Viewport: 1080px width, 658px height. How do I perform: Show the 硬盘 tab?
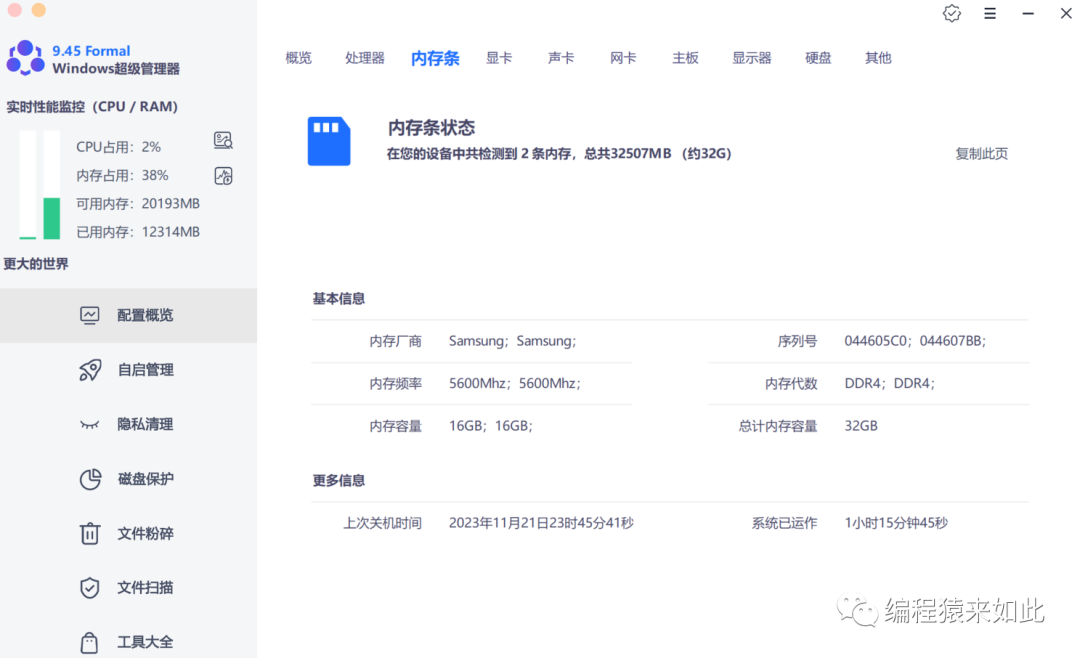pyautogui.click(x=818, y=58)
